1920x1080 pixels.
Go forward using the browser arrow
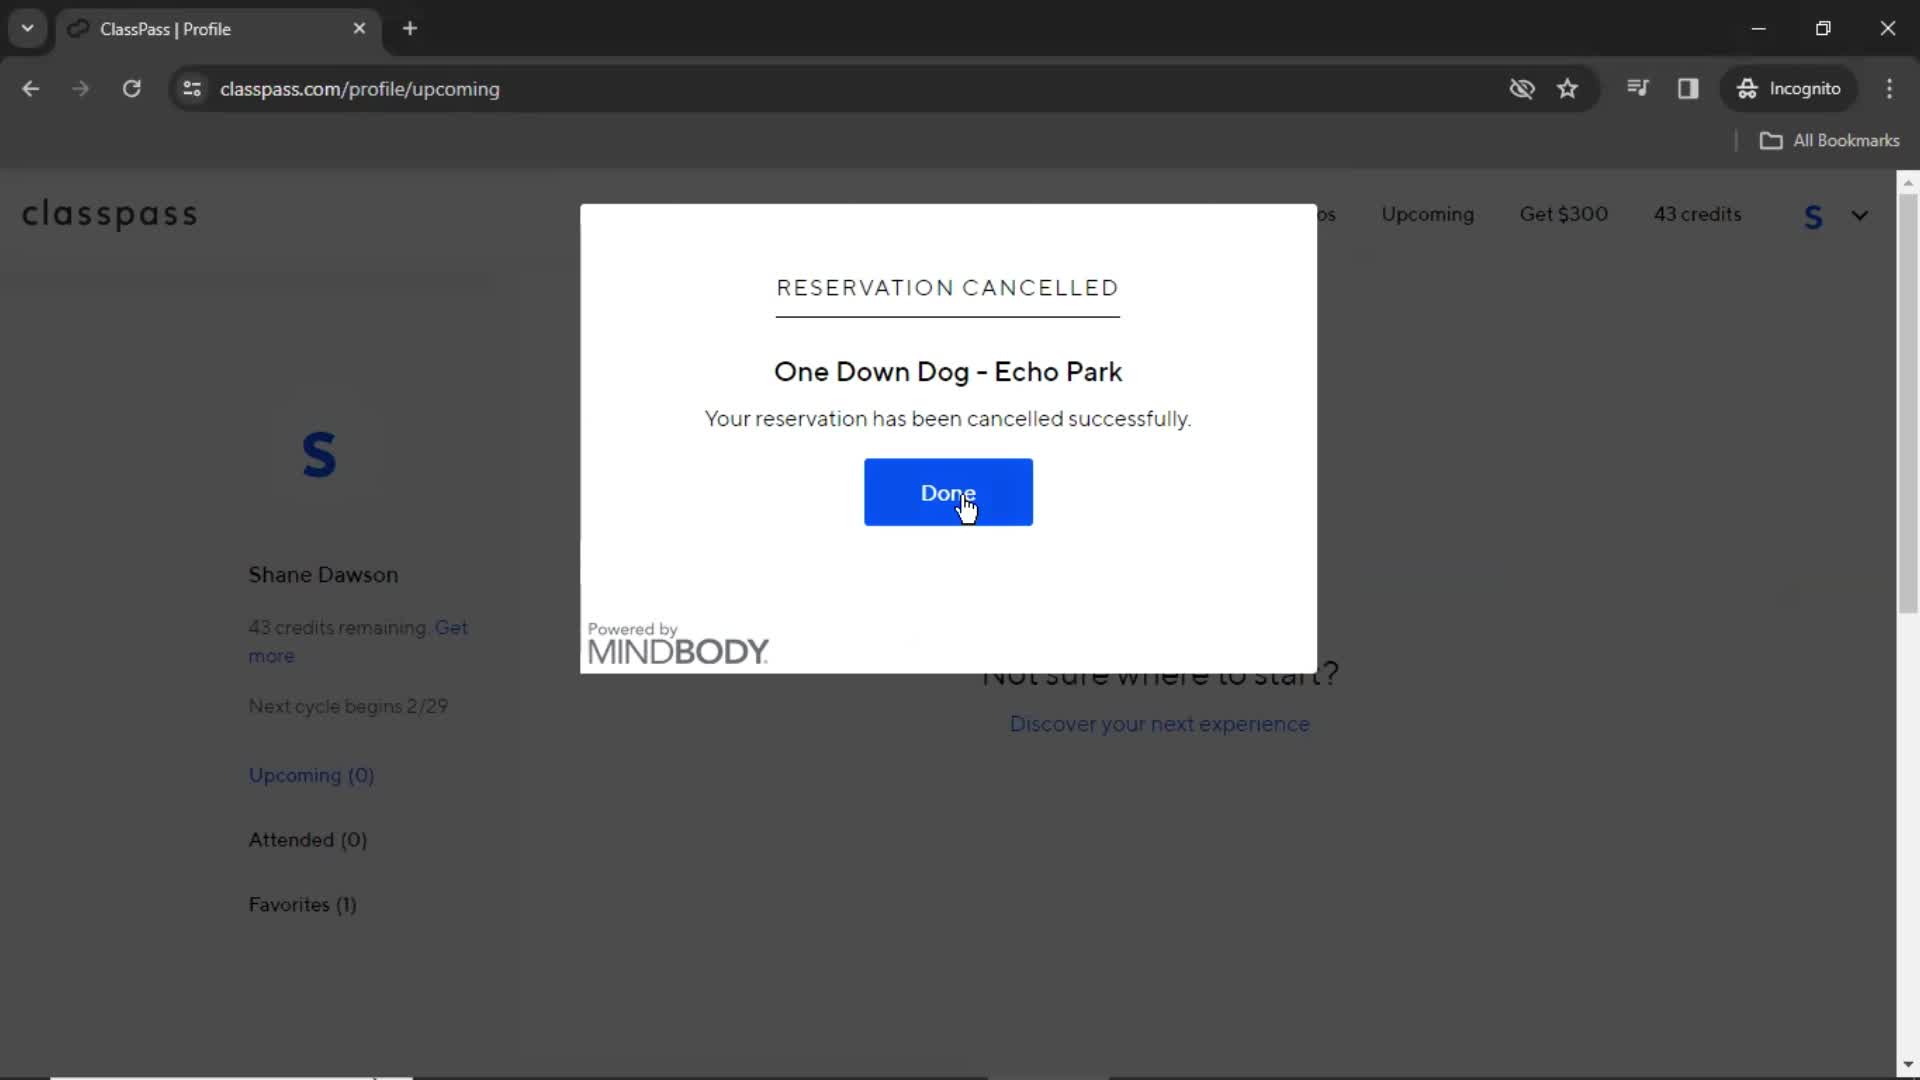pos(80,89)
